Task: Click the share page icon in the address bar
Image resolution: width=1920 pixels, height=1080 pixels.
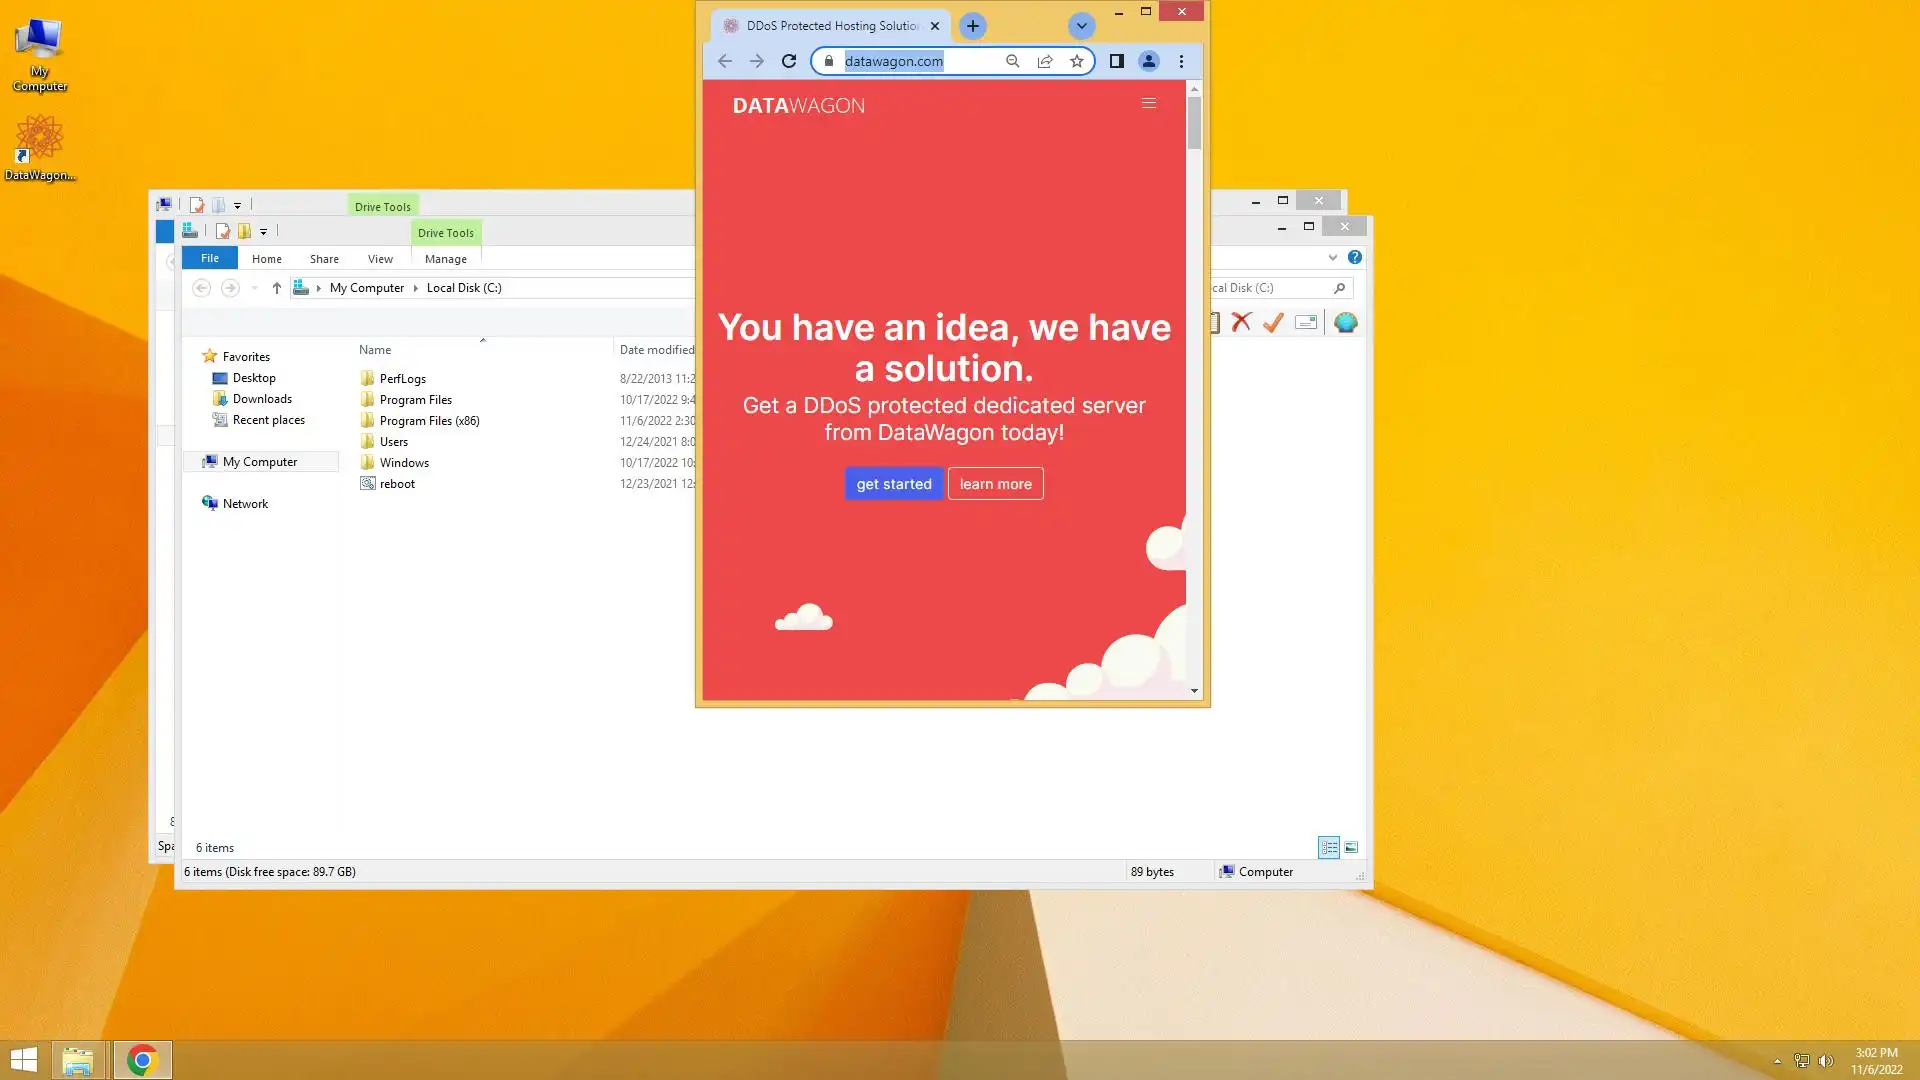Action: click(1045, 61)
